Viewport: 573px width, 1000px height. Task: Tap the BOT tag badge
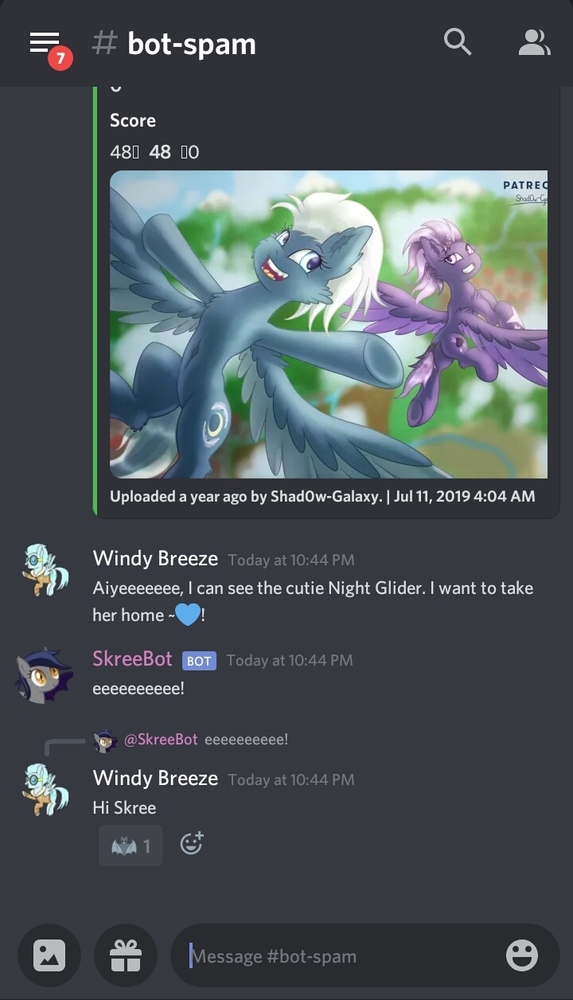point(199,661)
